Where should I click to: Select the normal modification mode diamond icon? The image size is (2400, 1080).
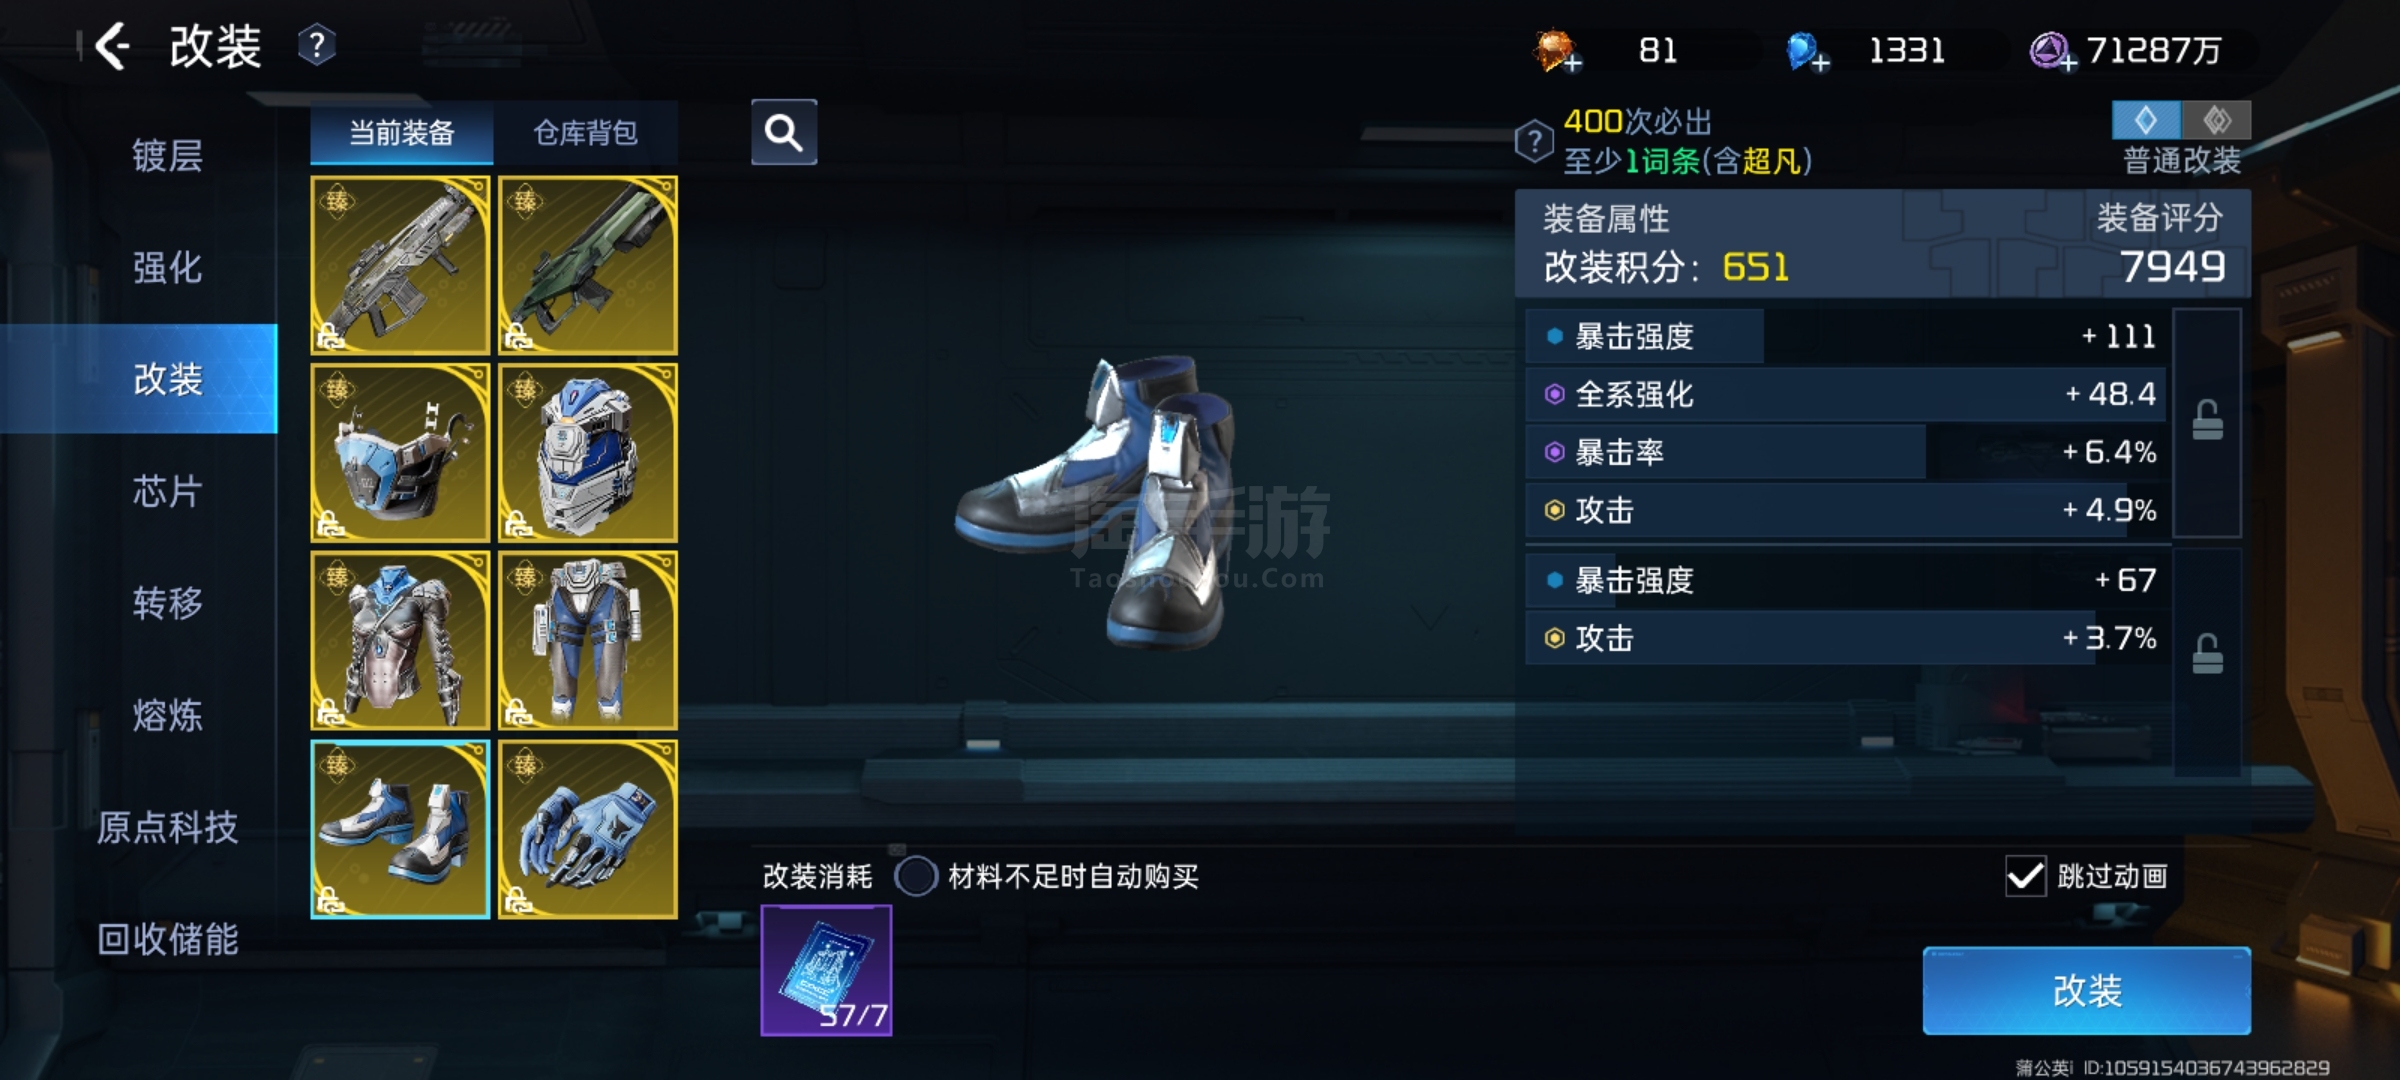coord(2147,120)
